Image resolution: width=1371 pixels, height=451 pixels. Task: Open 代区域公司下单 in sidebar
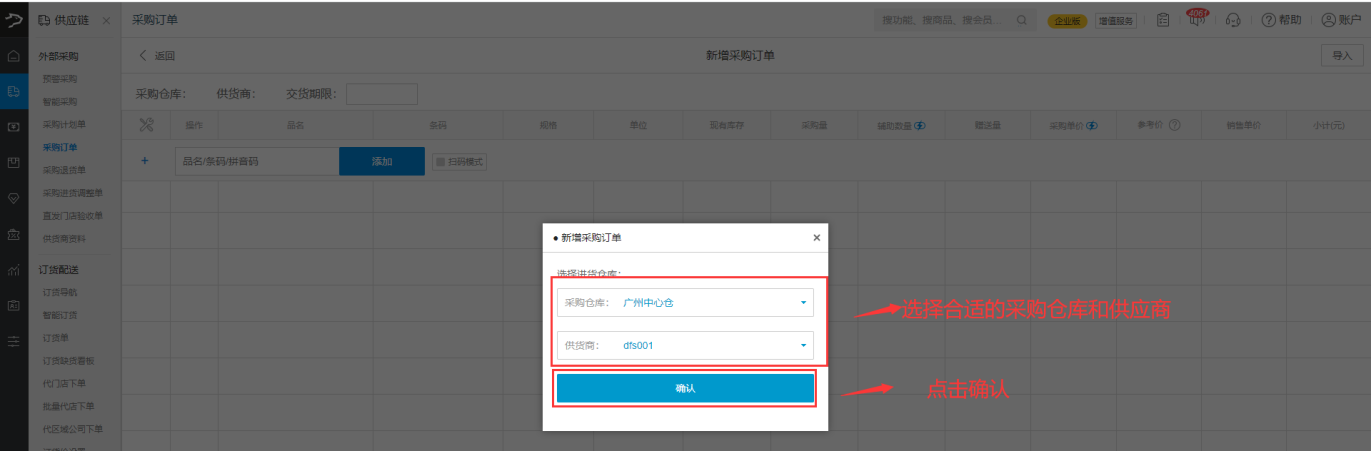coord(73,430)
